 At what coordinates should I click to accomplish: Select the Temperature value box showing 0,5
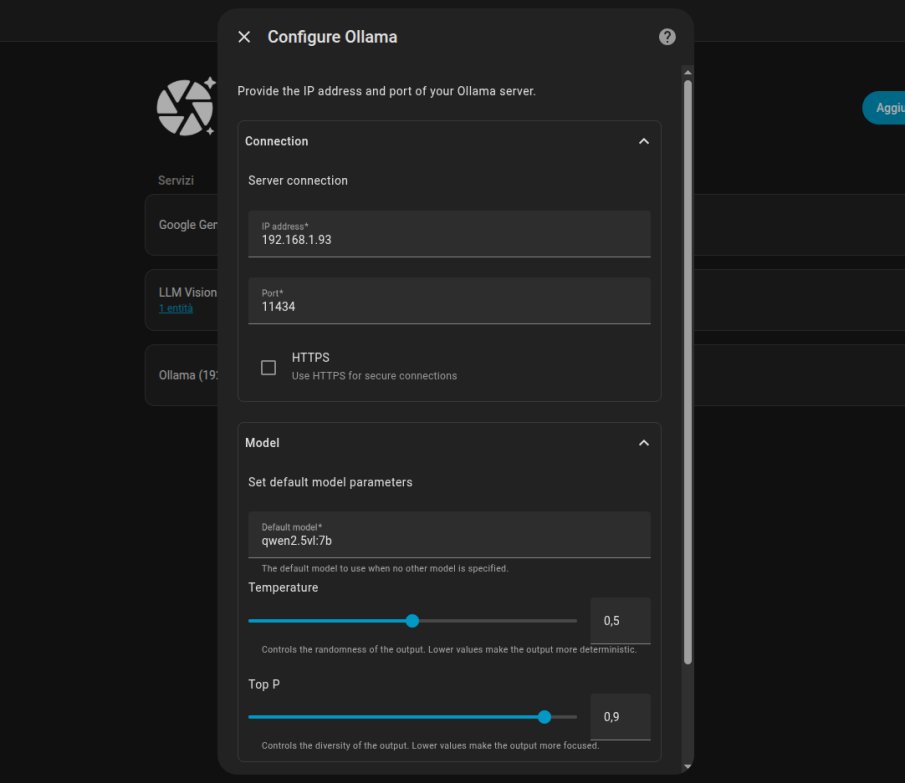point(620,621)
